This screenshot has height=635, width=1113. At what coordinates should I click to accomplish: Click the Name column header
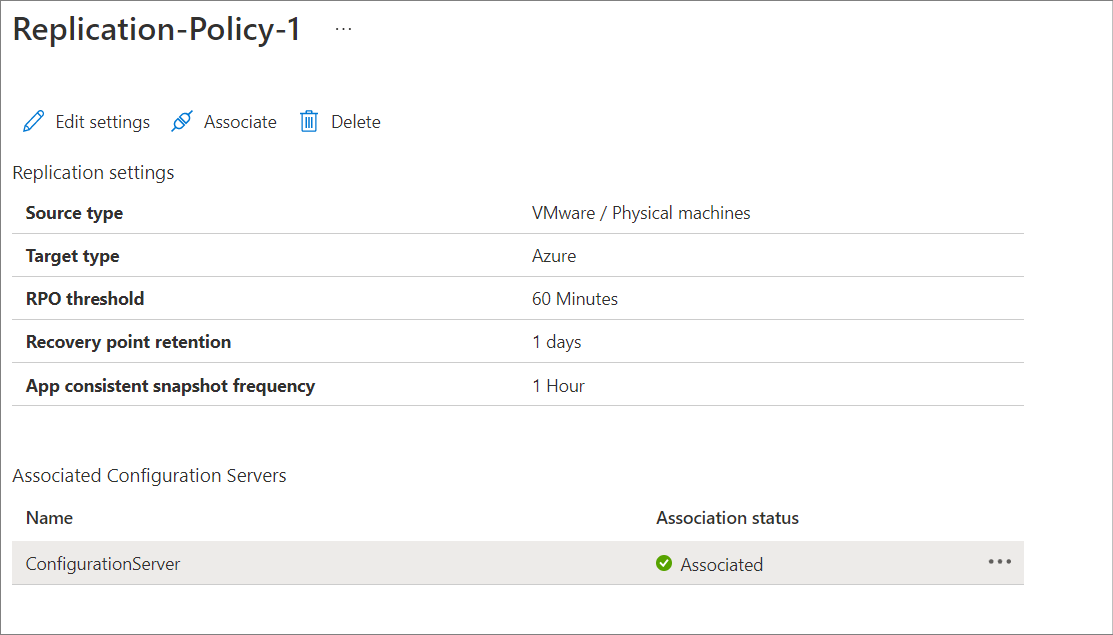pos(48,517)
